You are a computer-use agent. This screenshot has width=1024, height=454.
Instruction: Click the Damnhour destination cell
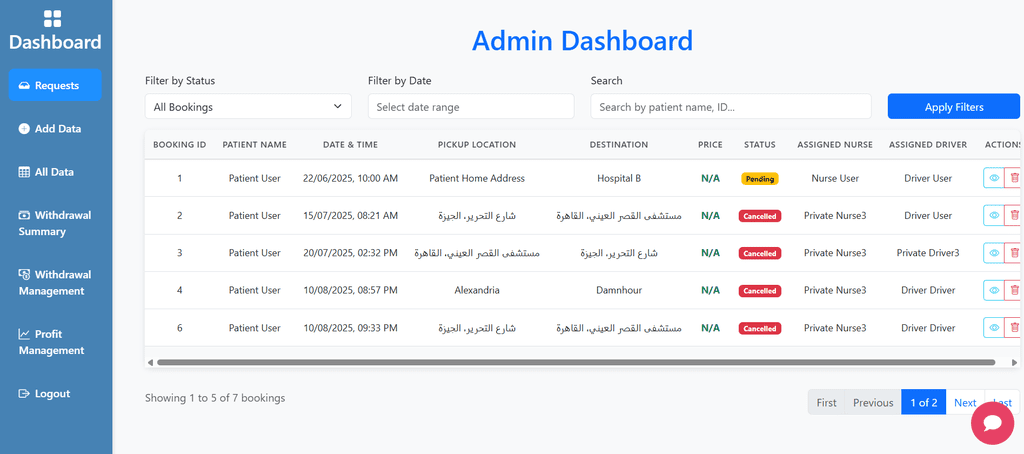[x=618, y=291]
